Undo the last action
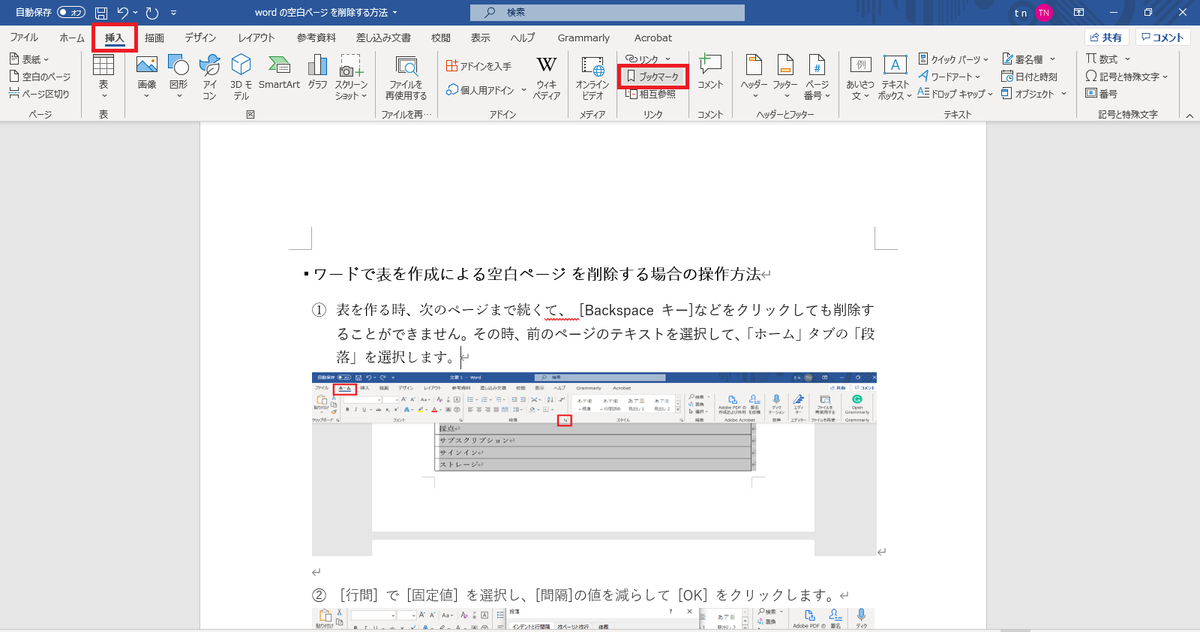Image resolution: width=1200 pixels, height=632 pixels. 122,13
